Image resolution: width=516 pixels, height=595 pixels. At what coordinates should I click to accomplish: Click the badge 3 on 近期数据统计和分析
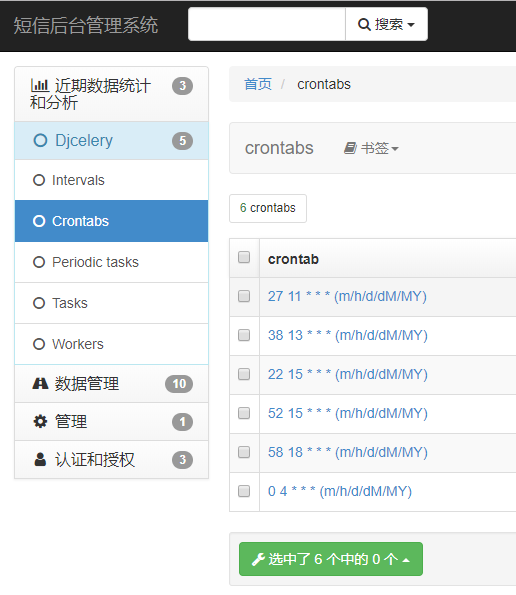point(182,86)
